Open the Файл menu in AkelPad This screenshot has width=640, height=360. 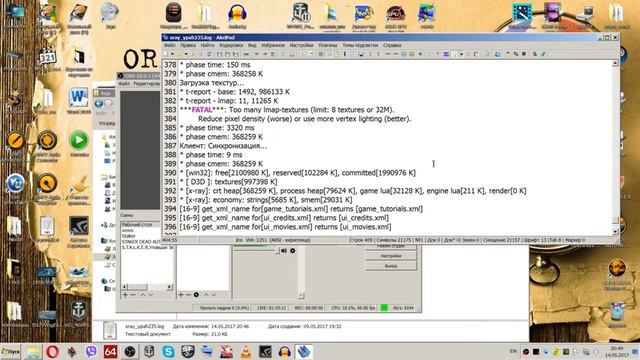tap(169, 45)
